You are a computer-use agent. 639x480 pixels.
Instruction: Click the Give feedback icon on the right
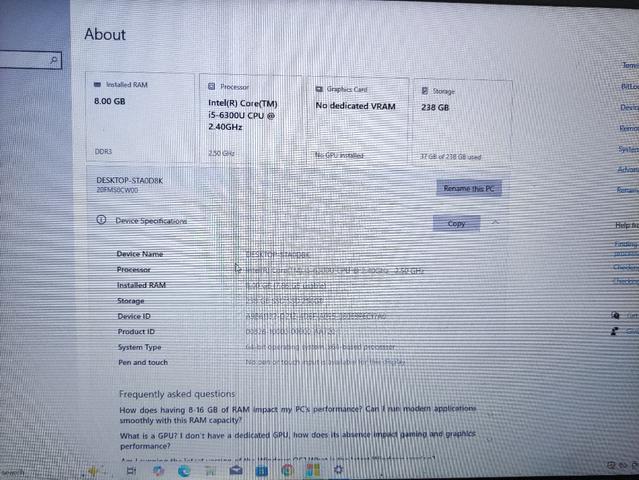tap(615, 331)
